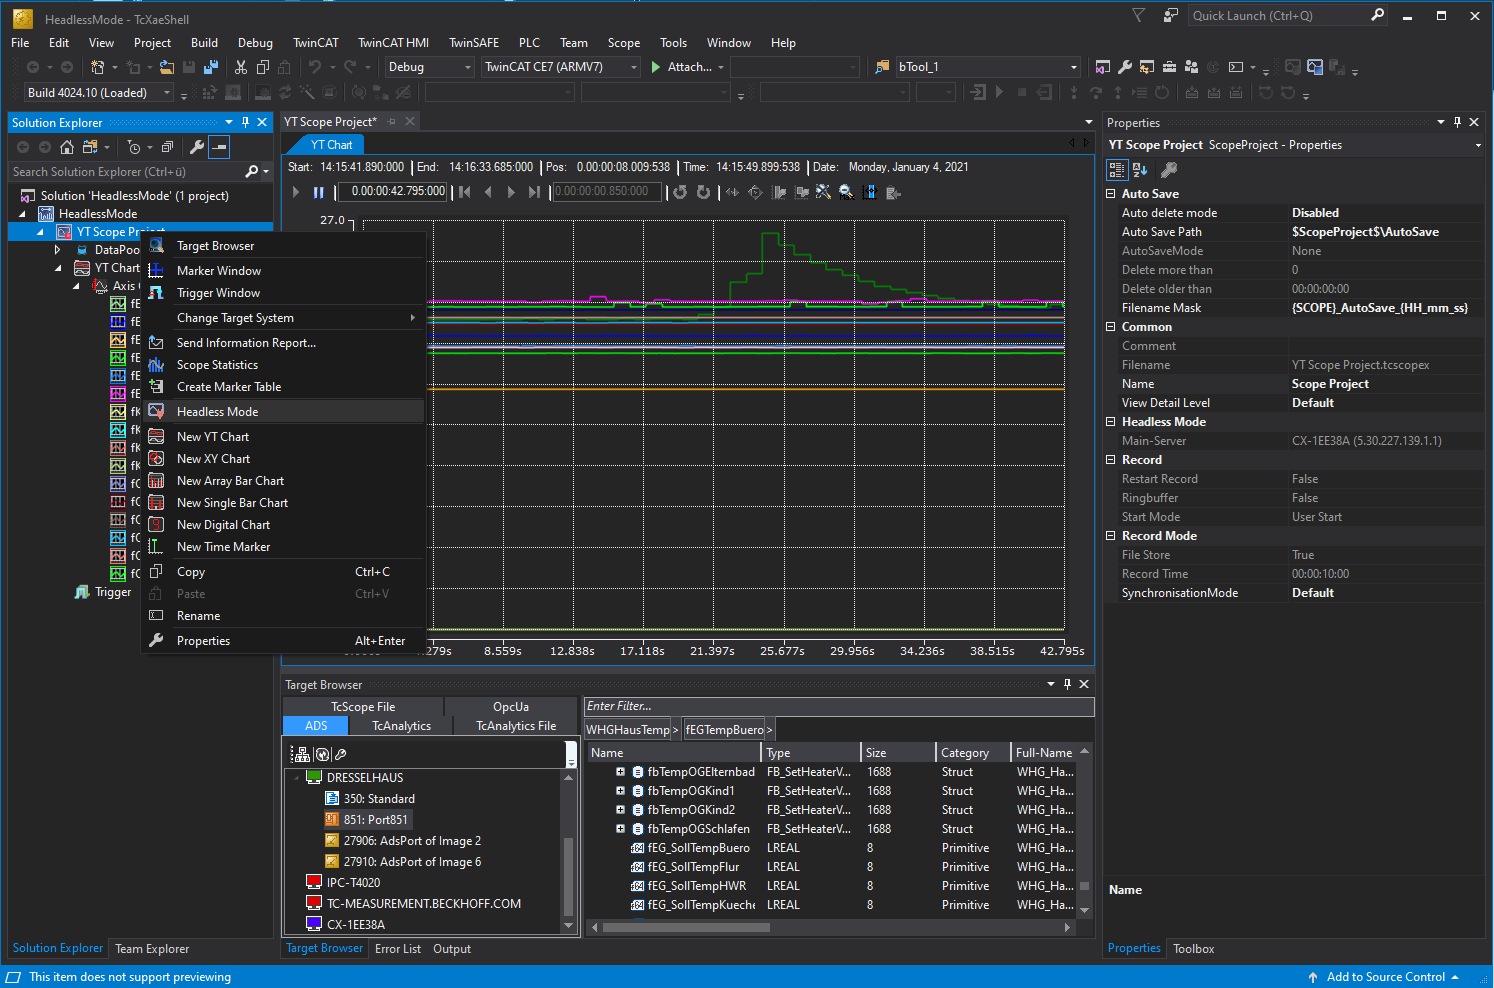Click Create Marker Table icon

156,387
